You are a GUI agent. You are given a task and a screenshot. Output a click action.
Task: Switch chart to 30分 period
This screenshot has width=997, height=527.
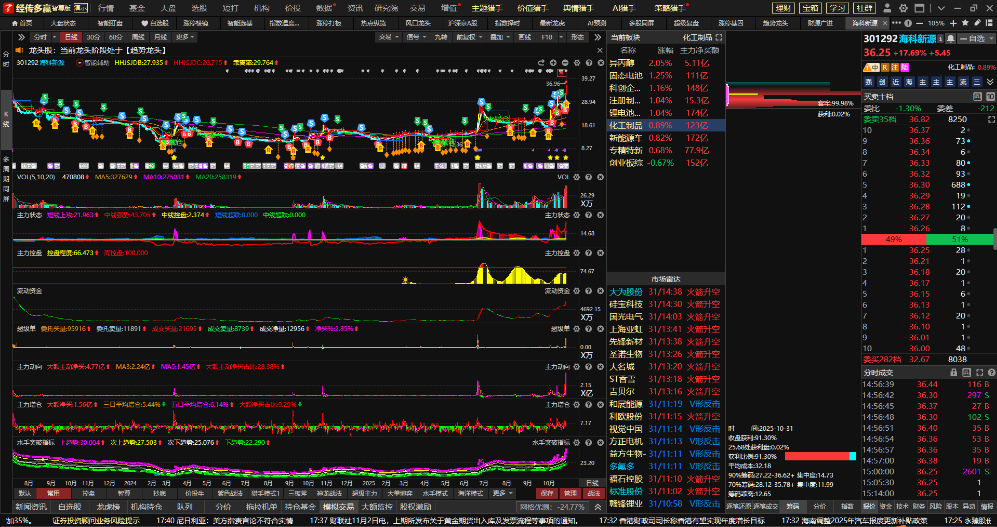(x=92, y=37)
